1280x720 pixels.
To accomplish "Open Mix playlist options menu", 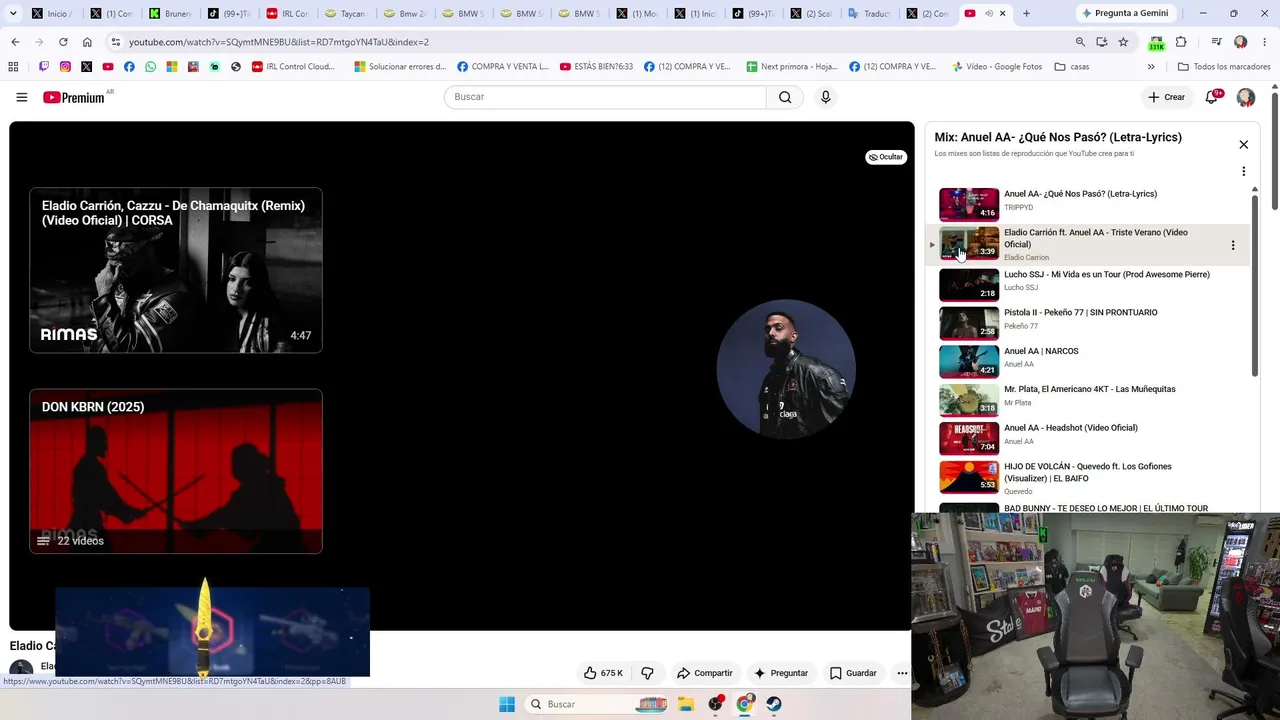I will click(x=1243, y=171).
